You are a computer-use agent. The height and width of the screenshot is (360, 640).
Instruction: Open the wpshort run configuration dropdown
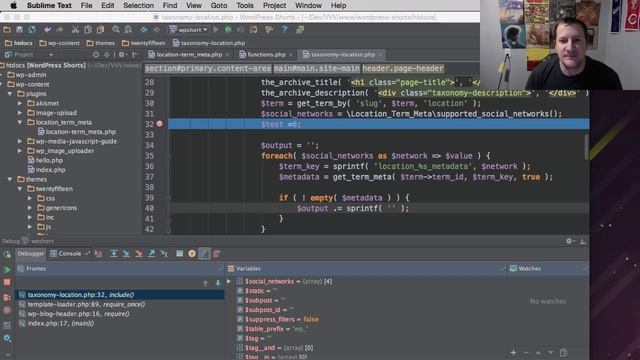189,29
